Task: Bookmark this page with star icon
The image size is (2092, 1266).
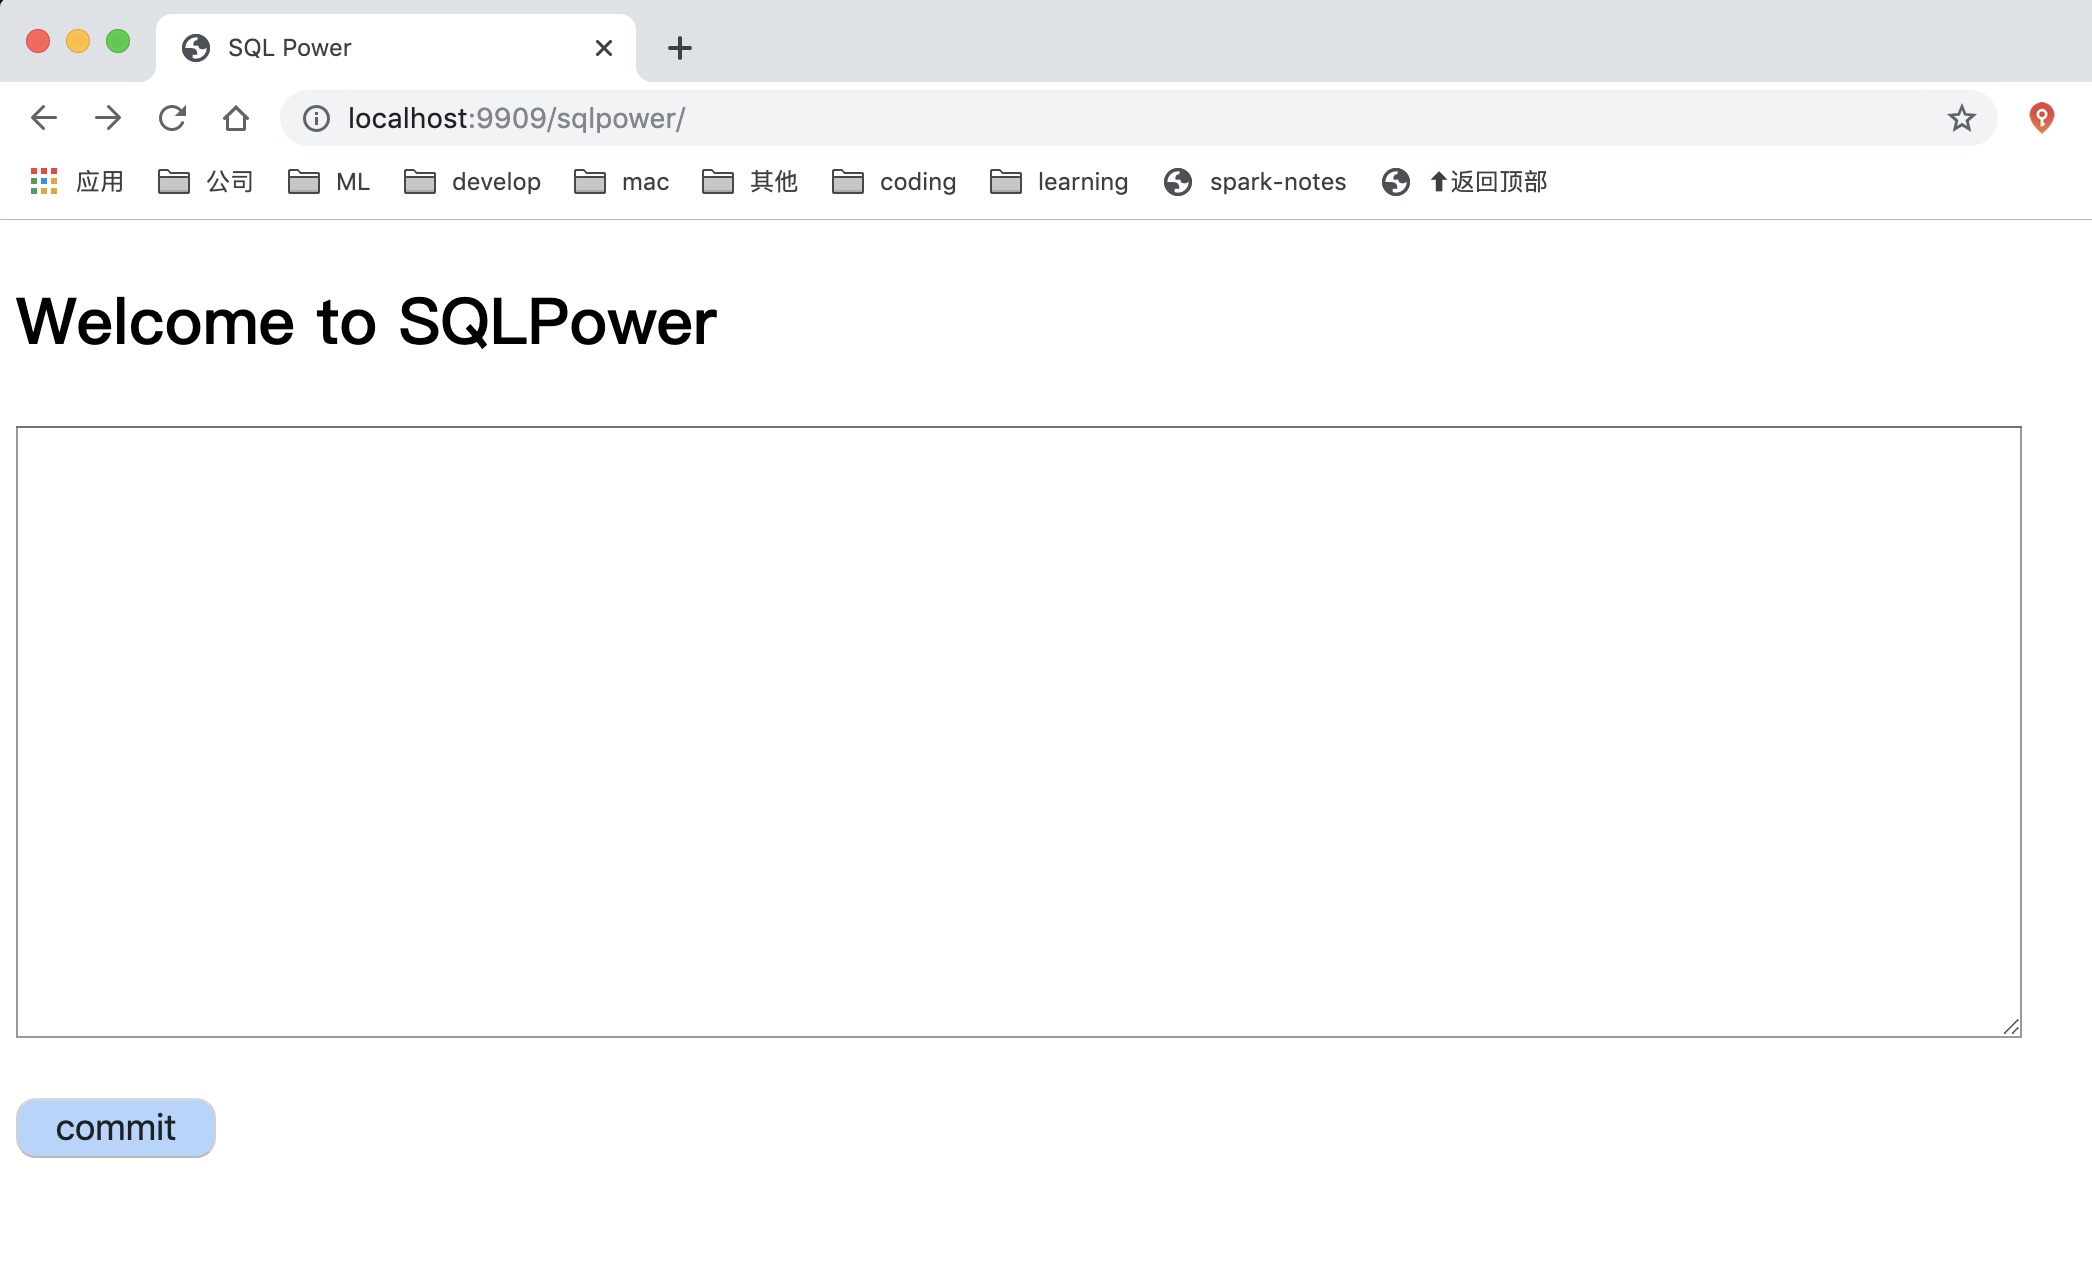Action: (1961, 118)
